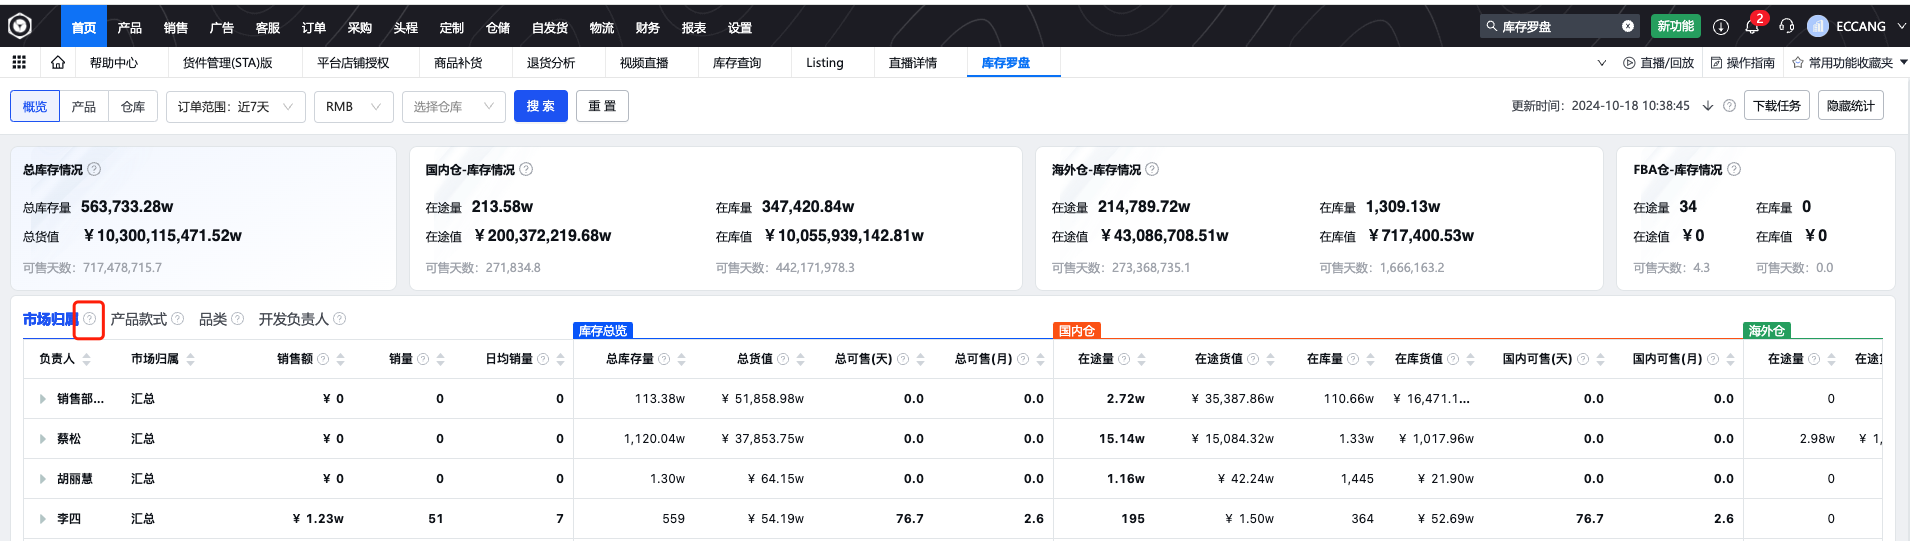1910x541 pixels.
Task: Go to the home house icon tab
Action: click(58, 62)
